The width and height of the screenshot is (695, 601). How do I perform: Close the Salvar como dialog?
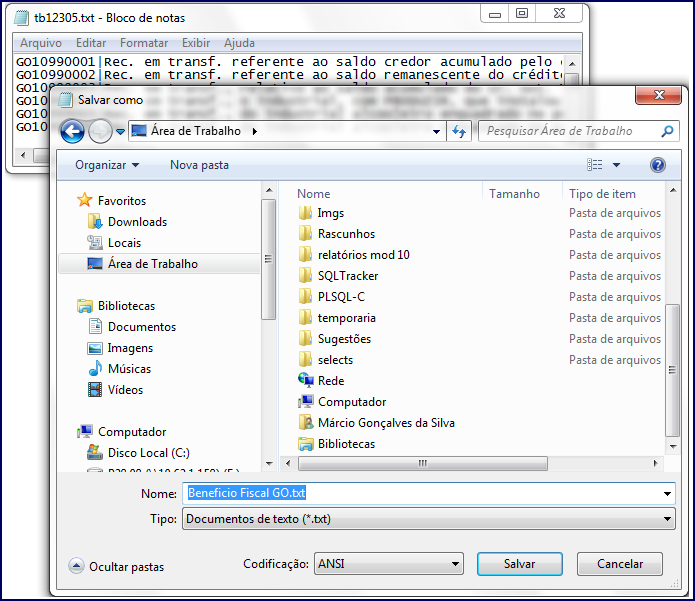coord(659,95)
